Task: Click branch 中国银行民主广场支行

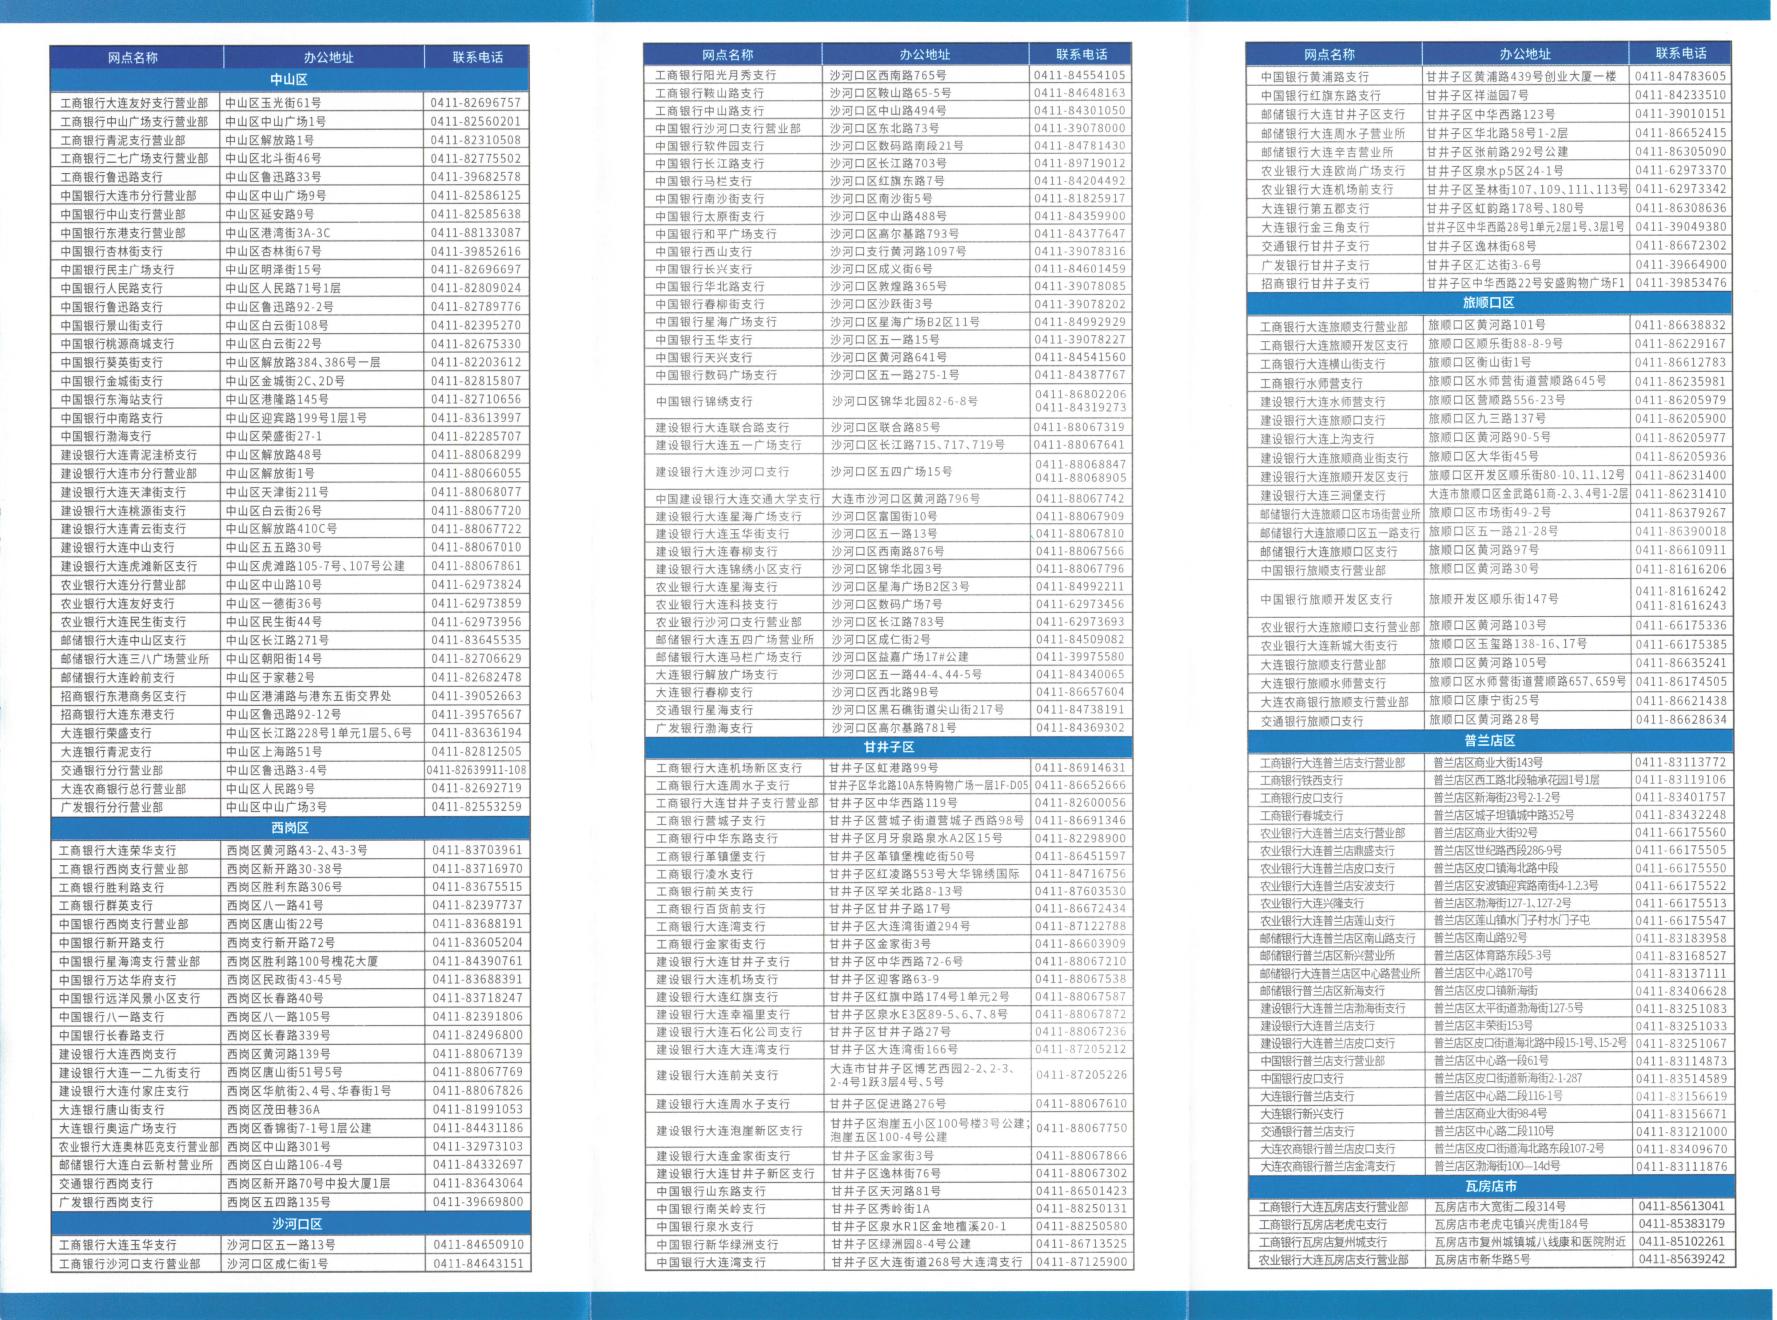Action: point(117,270)
